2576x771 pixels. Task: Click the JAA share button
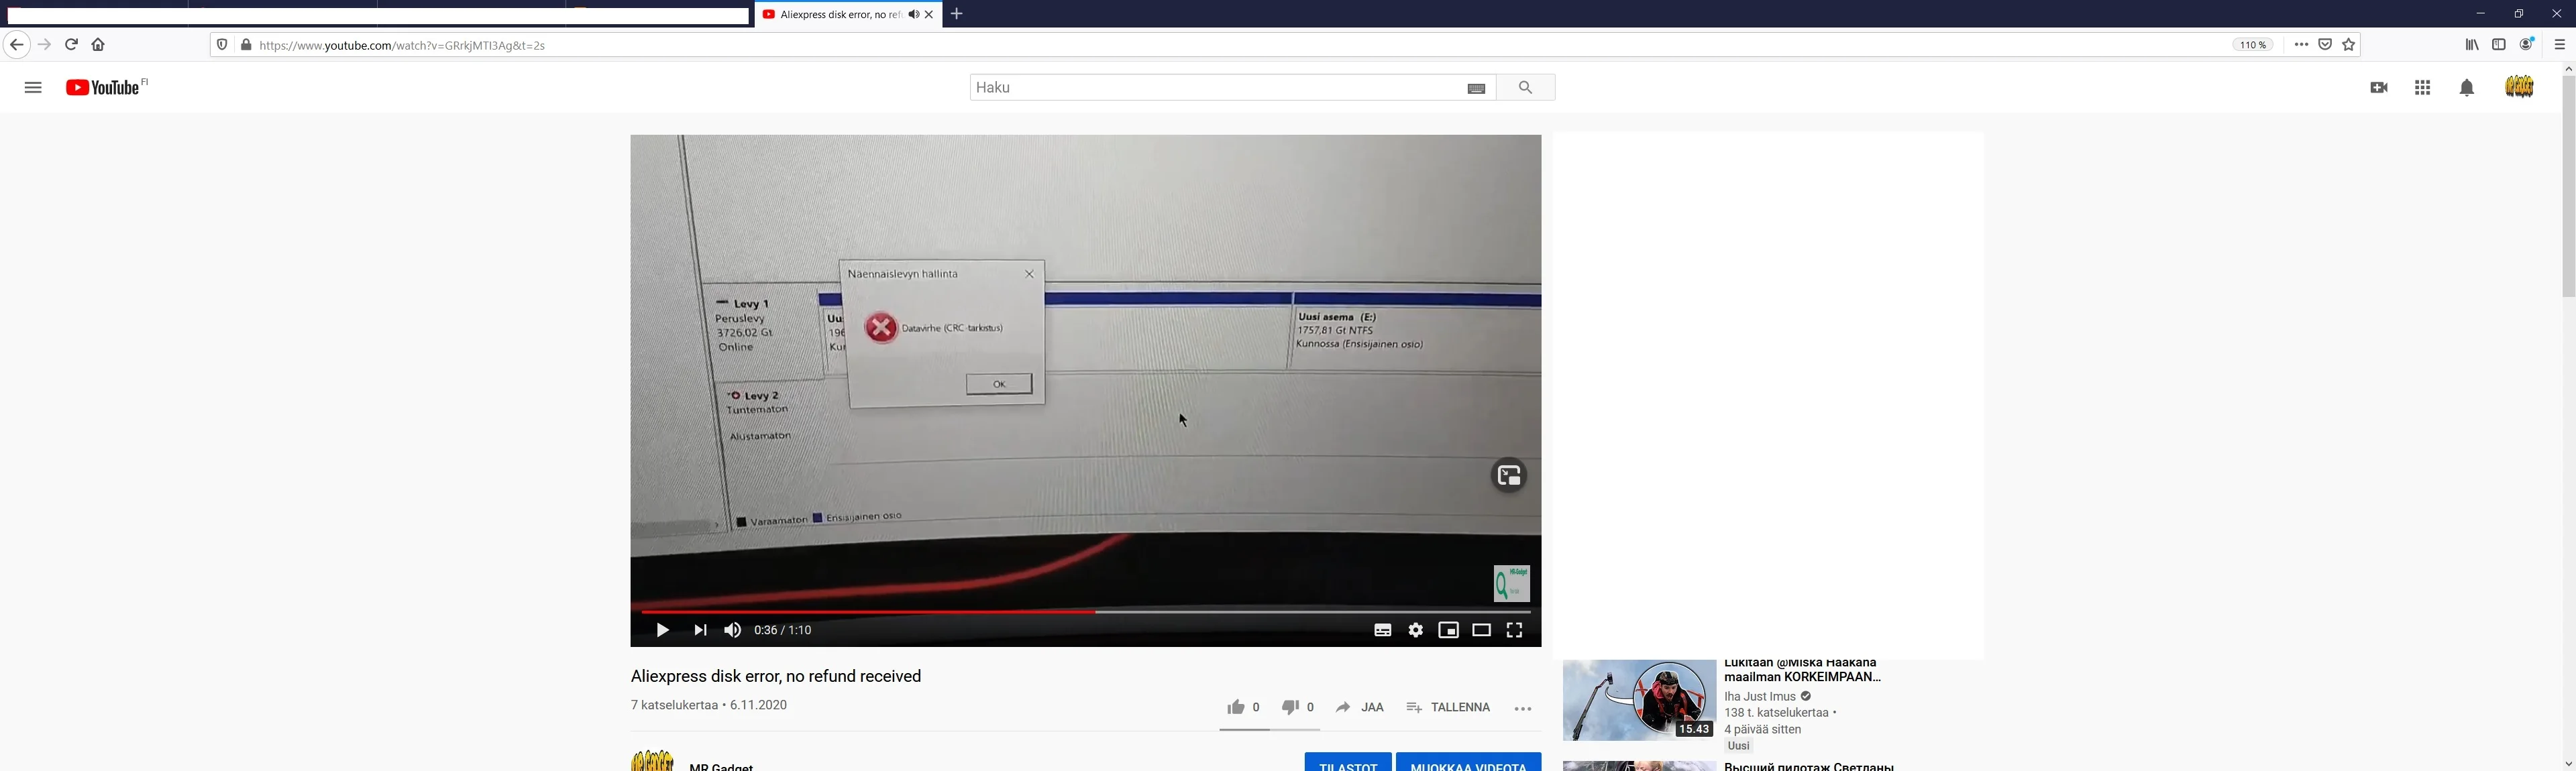(1360, 707)
